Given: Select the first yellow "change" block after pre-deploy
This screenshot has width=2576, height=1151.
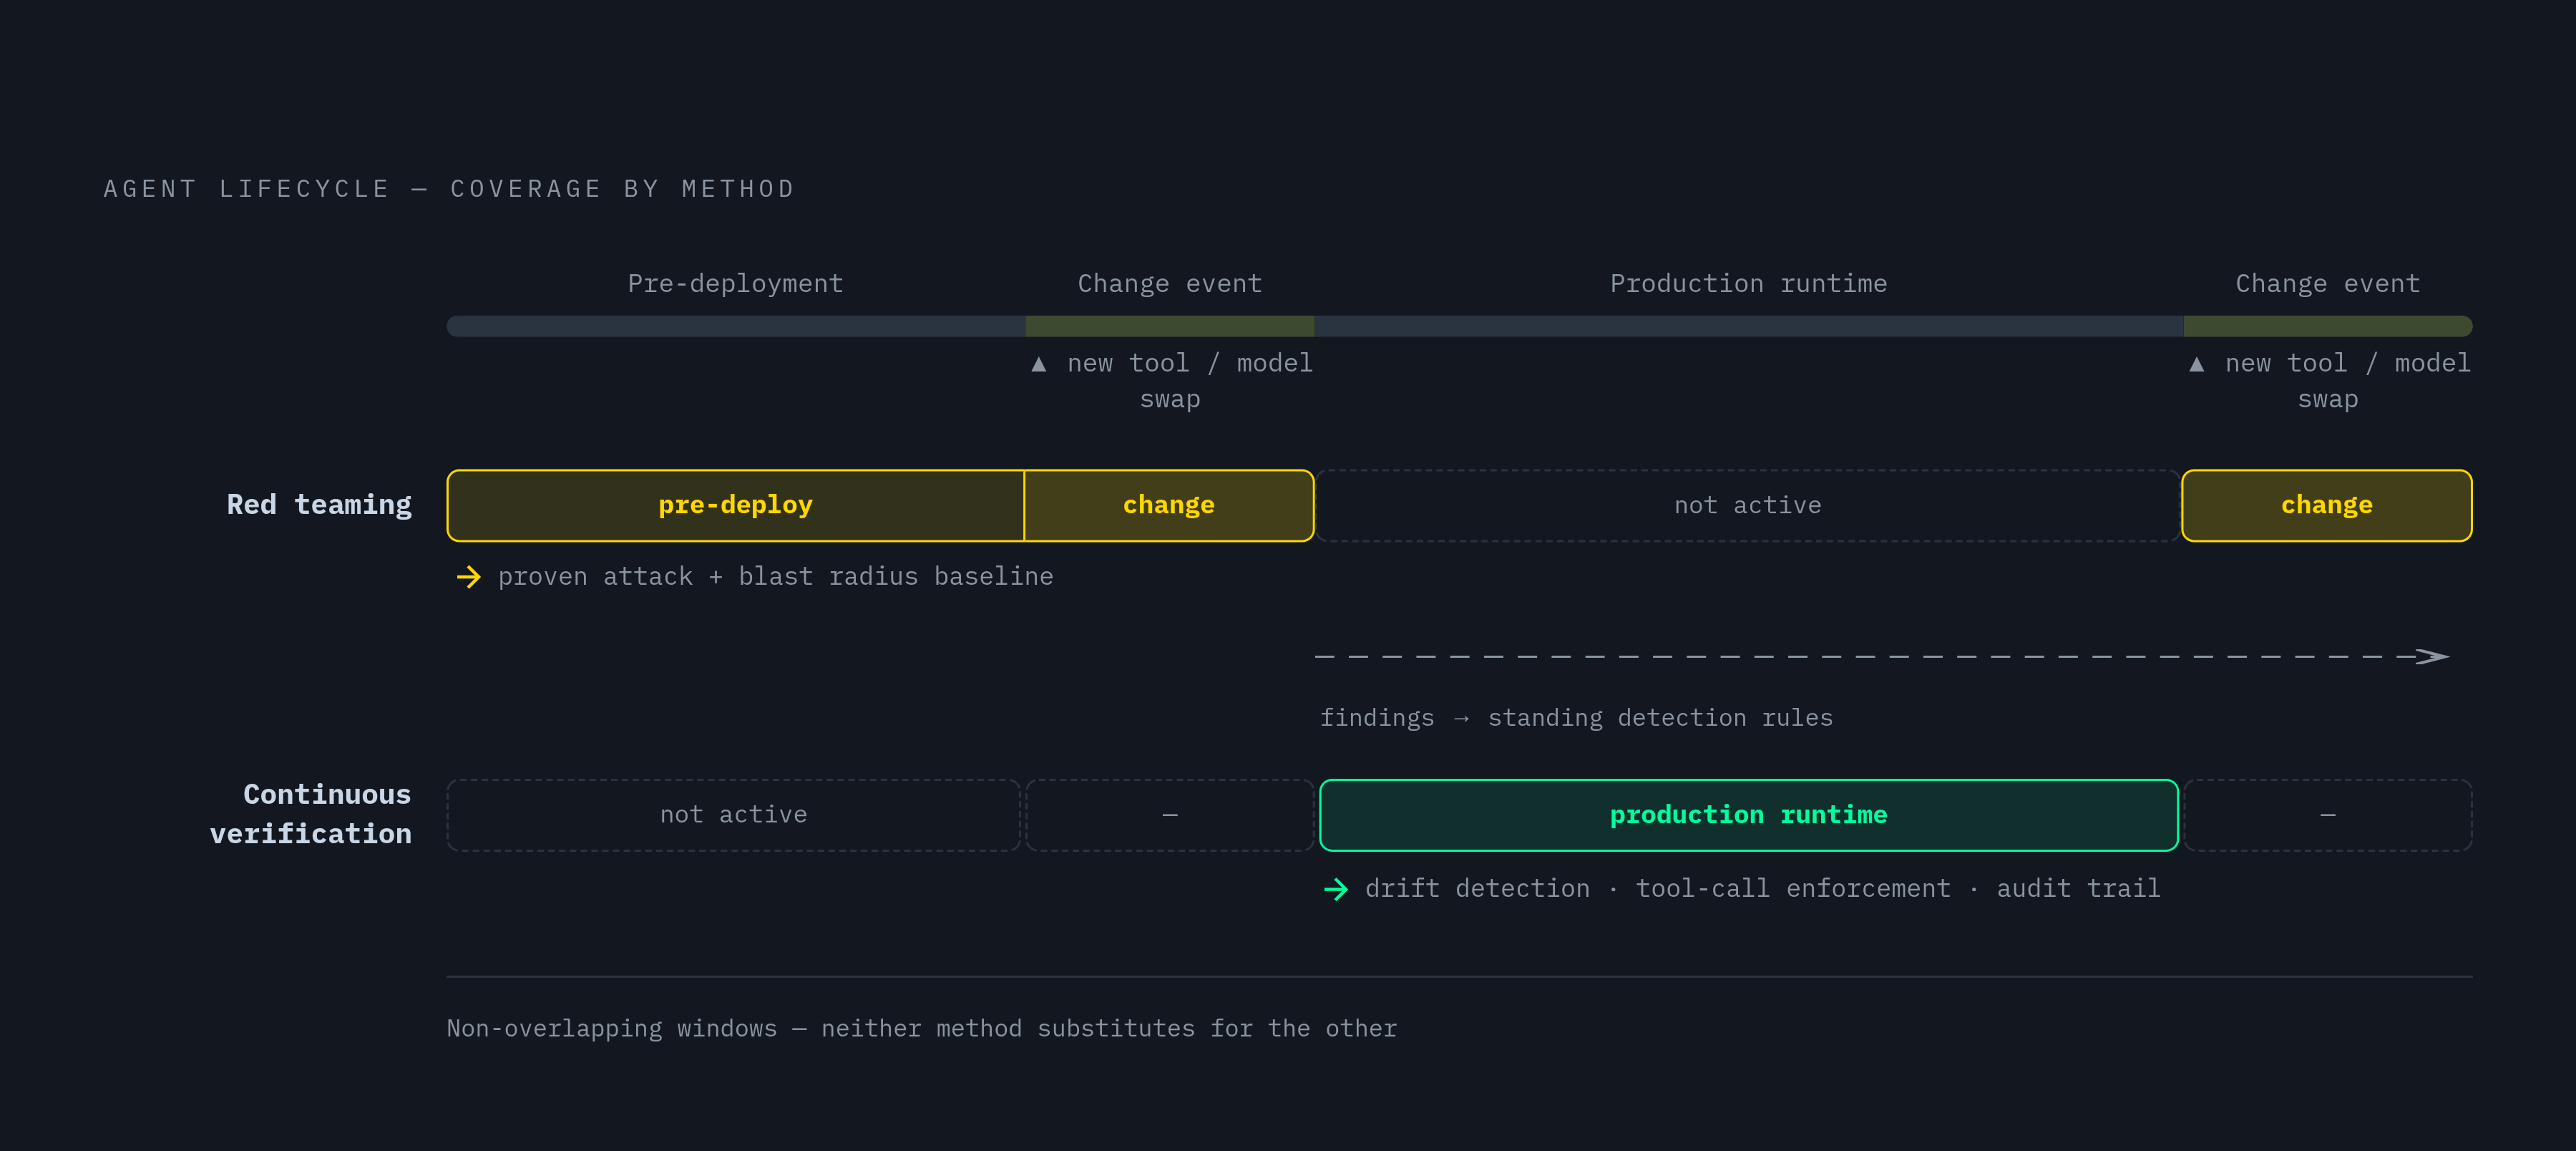Looking at the screenshot, I should [1169, 505].
